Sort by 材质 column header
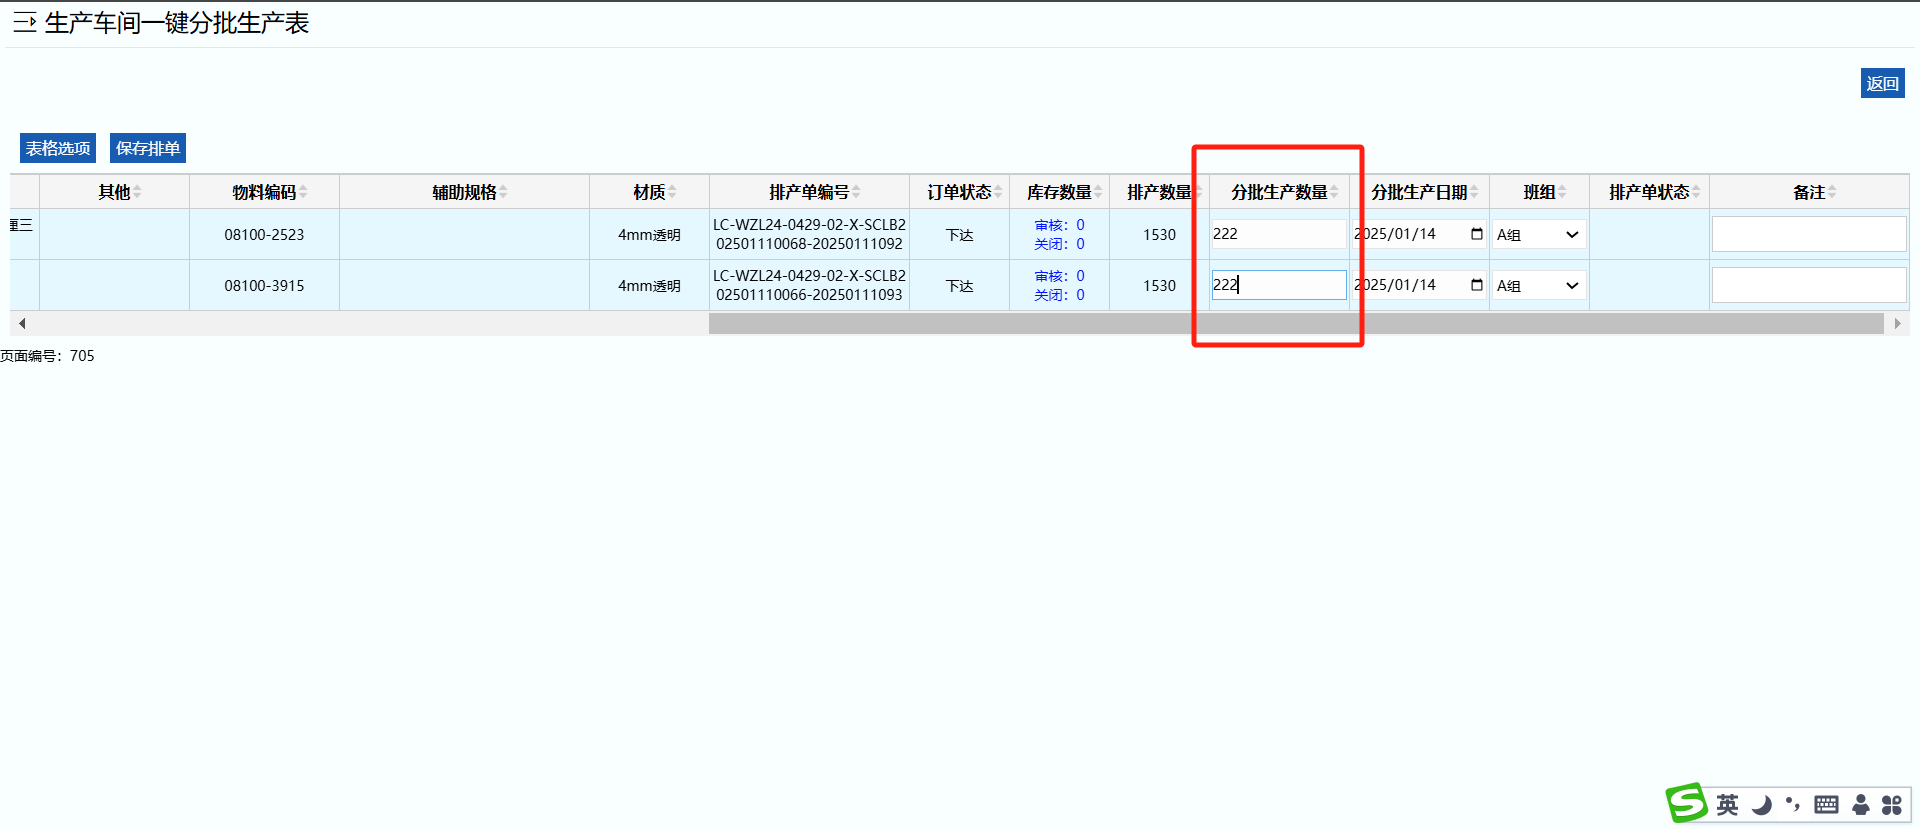 [649, 192]
